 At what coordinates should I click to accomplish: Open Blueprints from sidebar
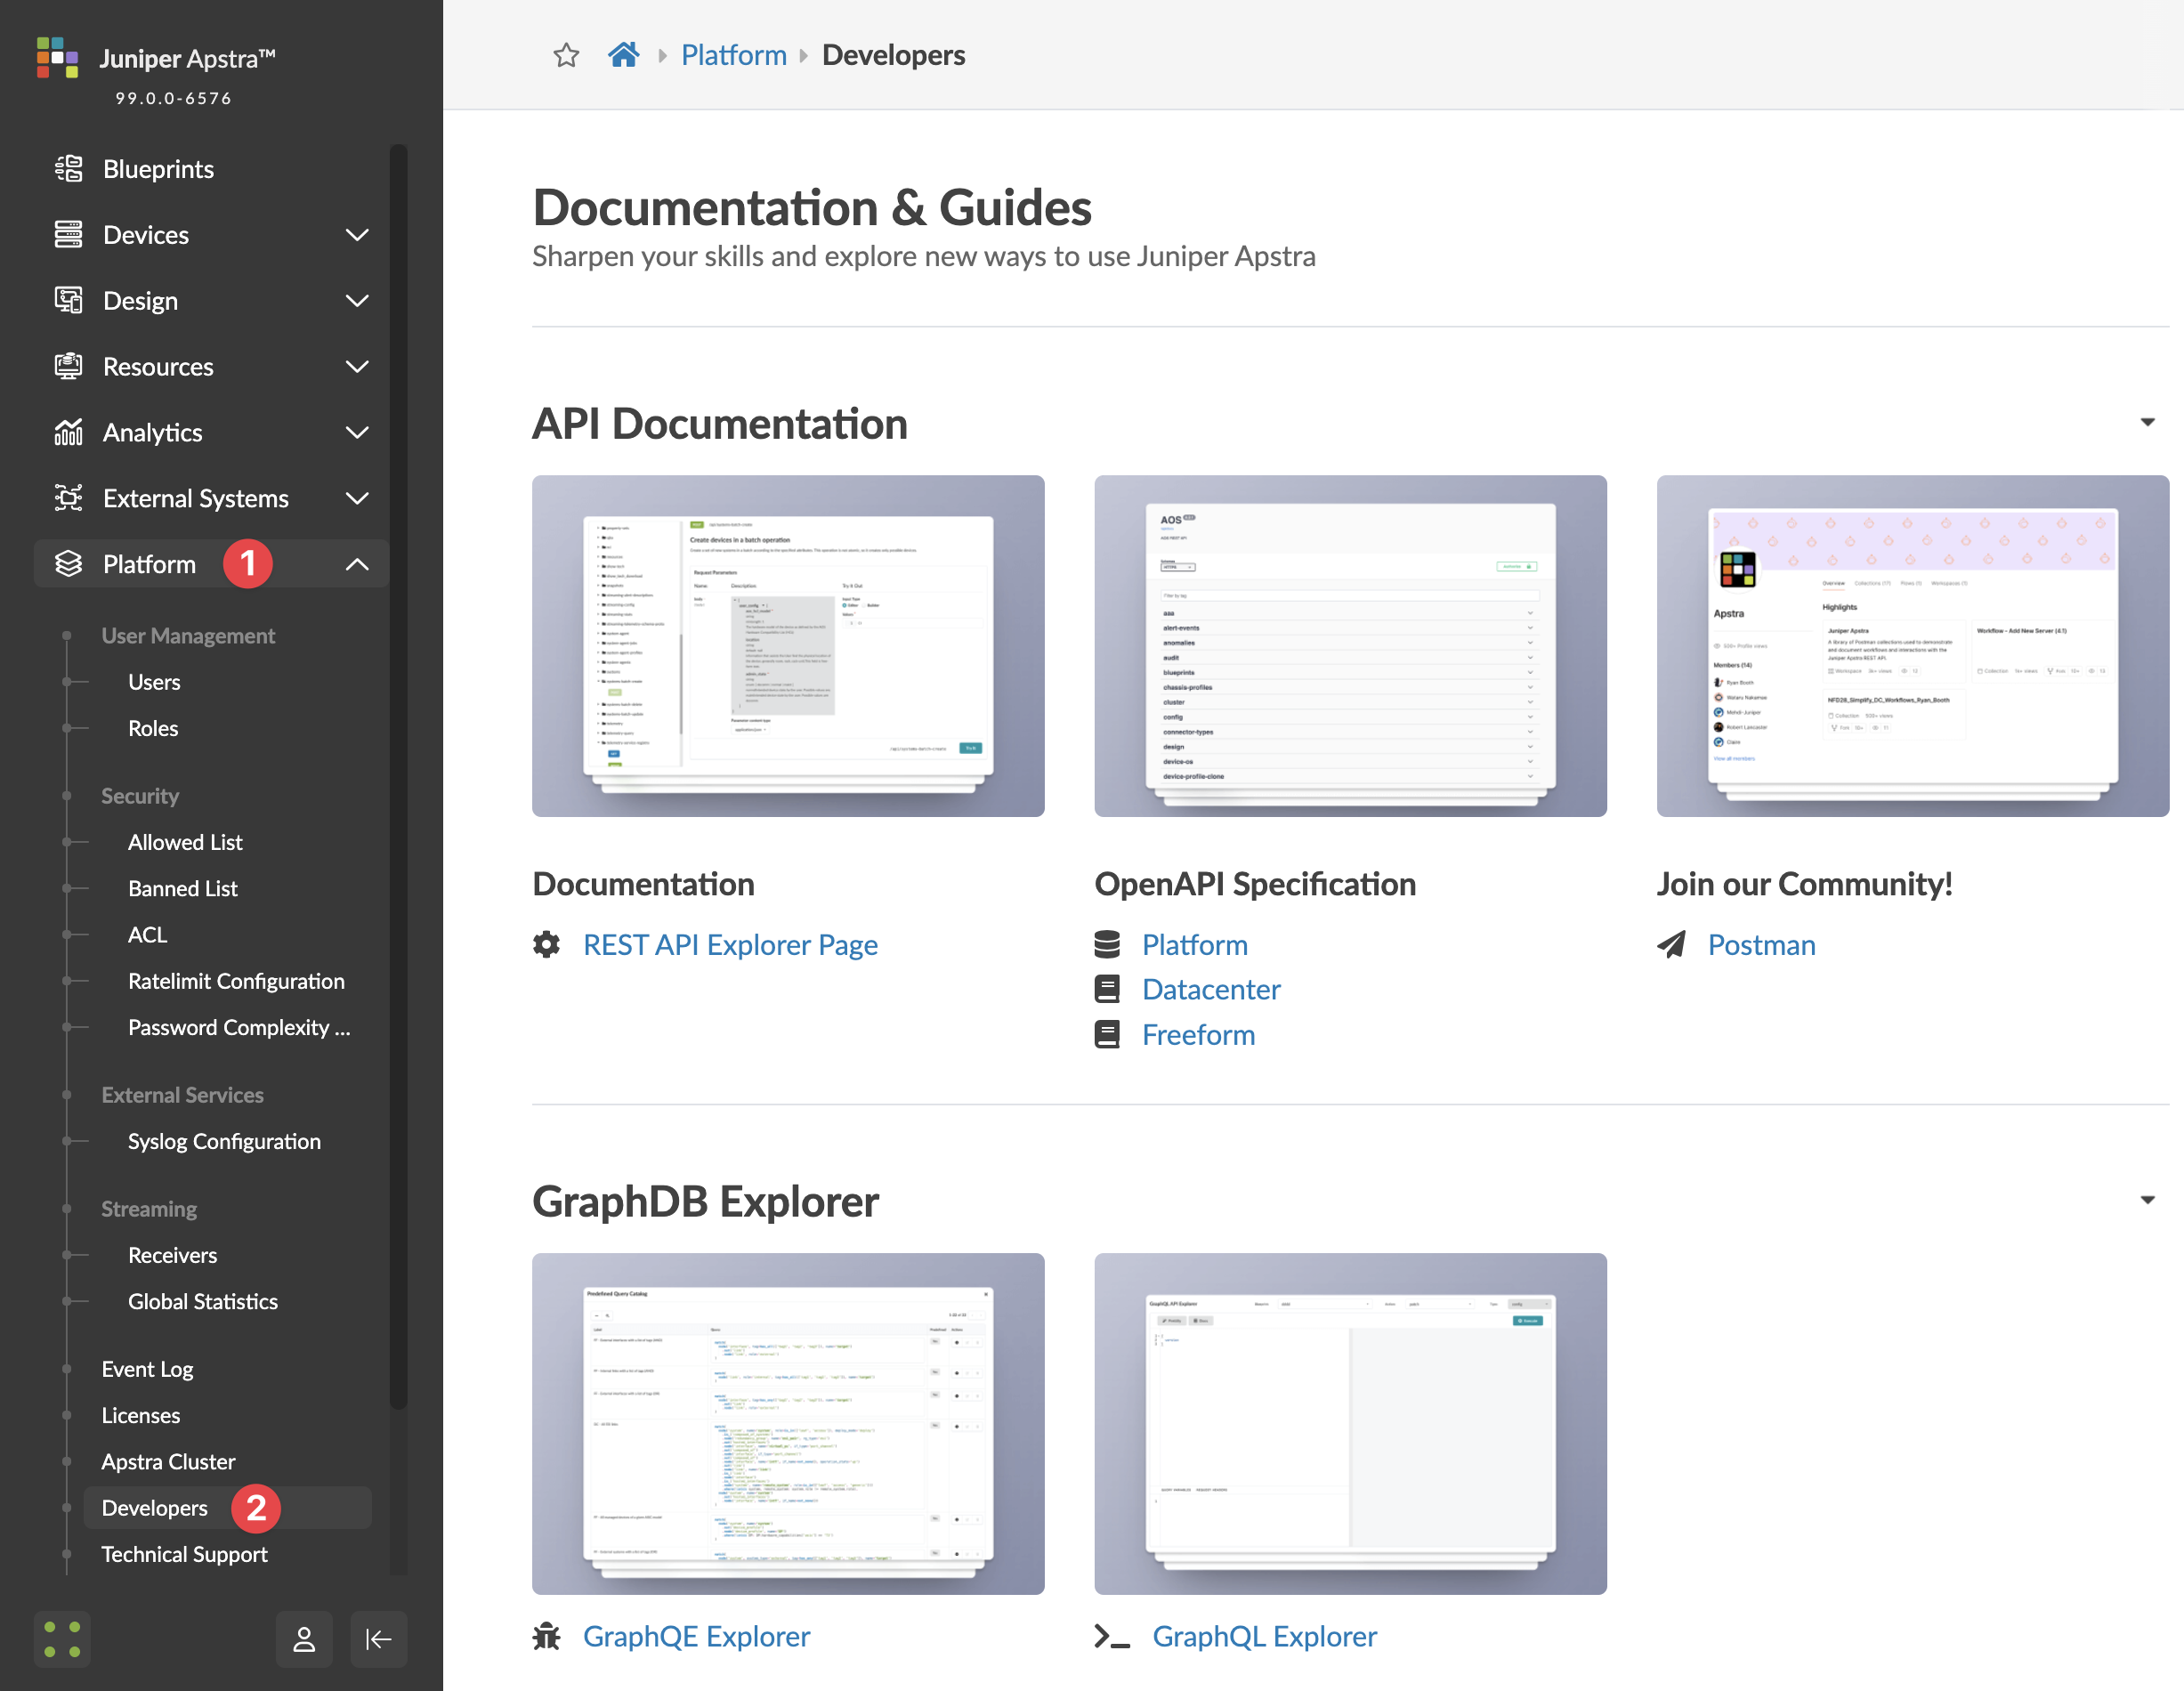(x=158, y=169)
